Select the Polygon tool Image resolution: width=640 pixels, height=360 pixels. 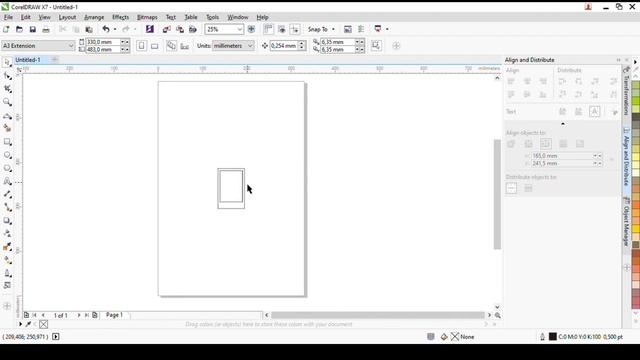tap(7, 168)
